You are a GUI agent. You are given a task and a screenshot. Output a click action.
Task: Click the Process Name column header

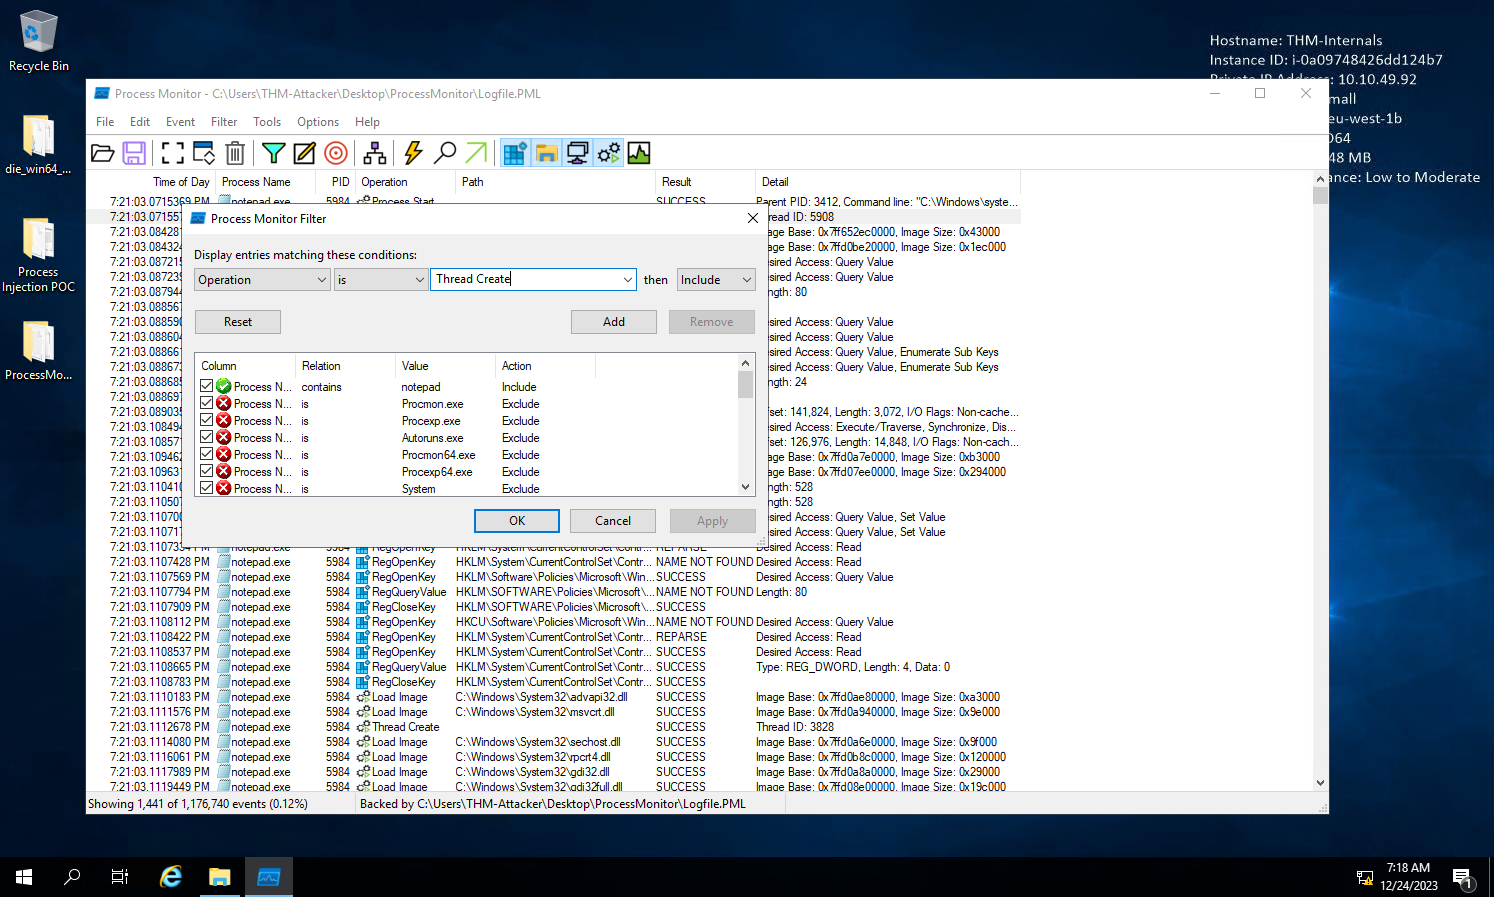(x=266, y=182)
